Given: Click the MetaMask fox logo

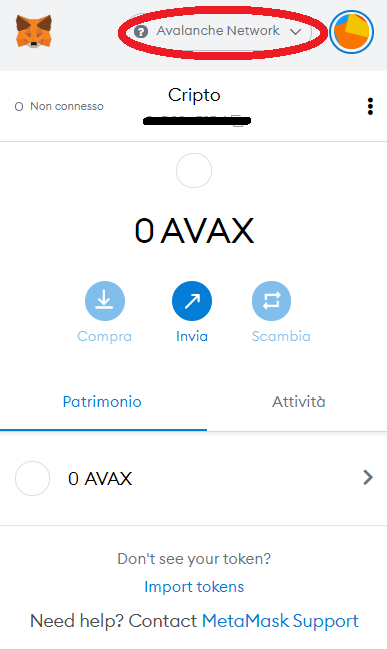Looking at the screenshot, I should pos(34,31).
